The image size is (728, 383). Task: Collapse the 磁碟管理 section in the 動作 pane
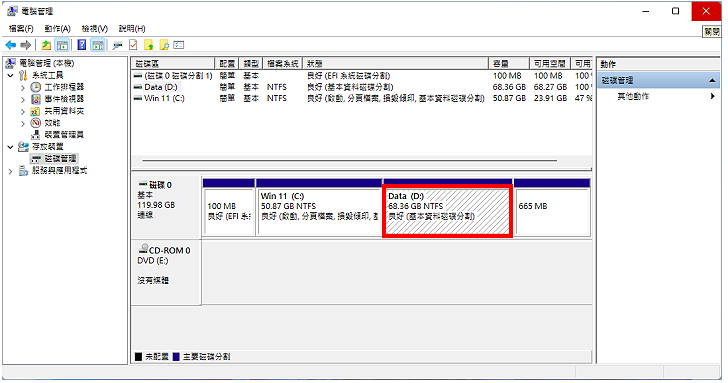tap(712, 80)
